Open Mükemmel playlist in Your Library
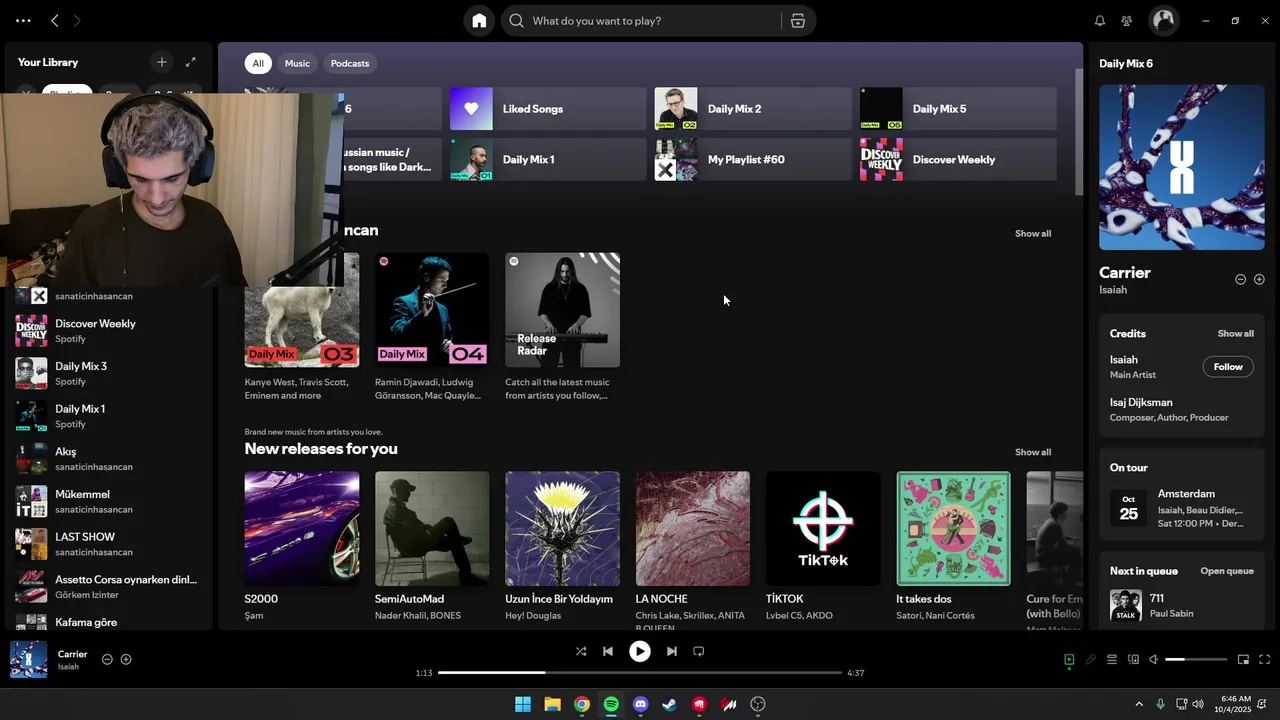 [107, 501]
